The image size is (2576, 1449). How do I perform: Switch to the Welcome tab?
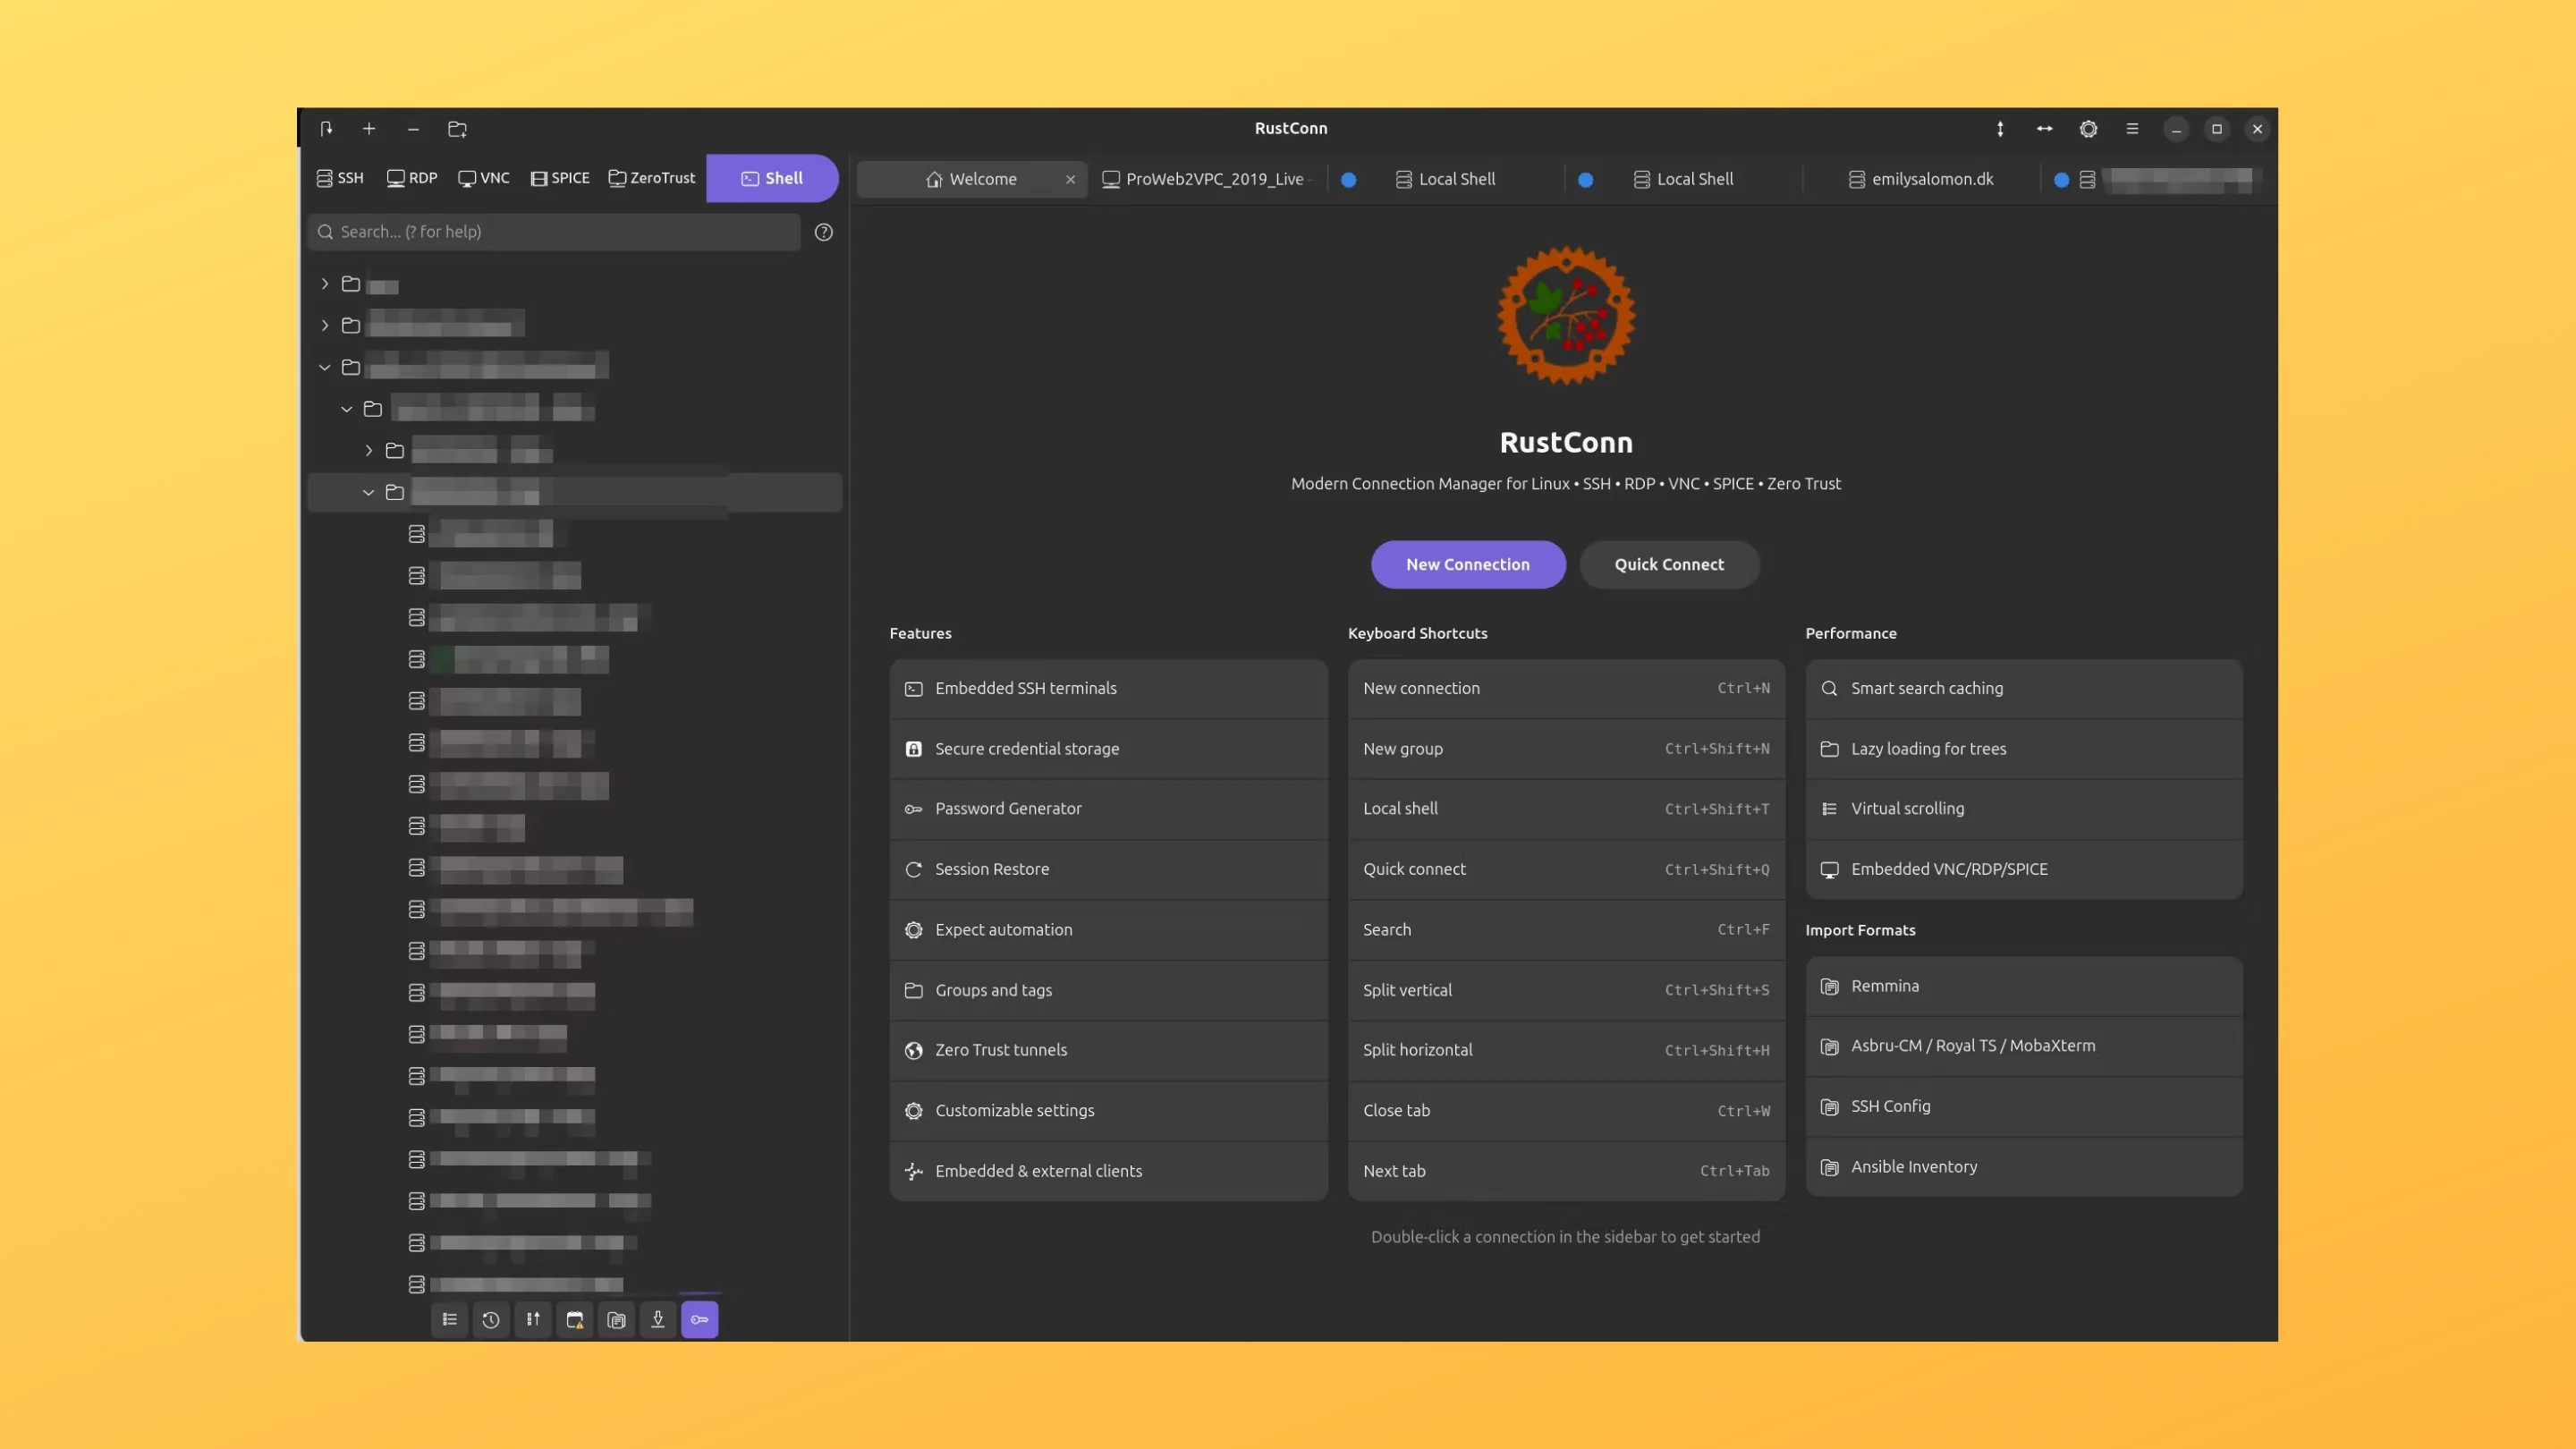pos(983,179)
